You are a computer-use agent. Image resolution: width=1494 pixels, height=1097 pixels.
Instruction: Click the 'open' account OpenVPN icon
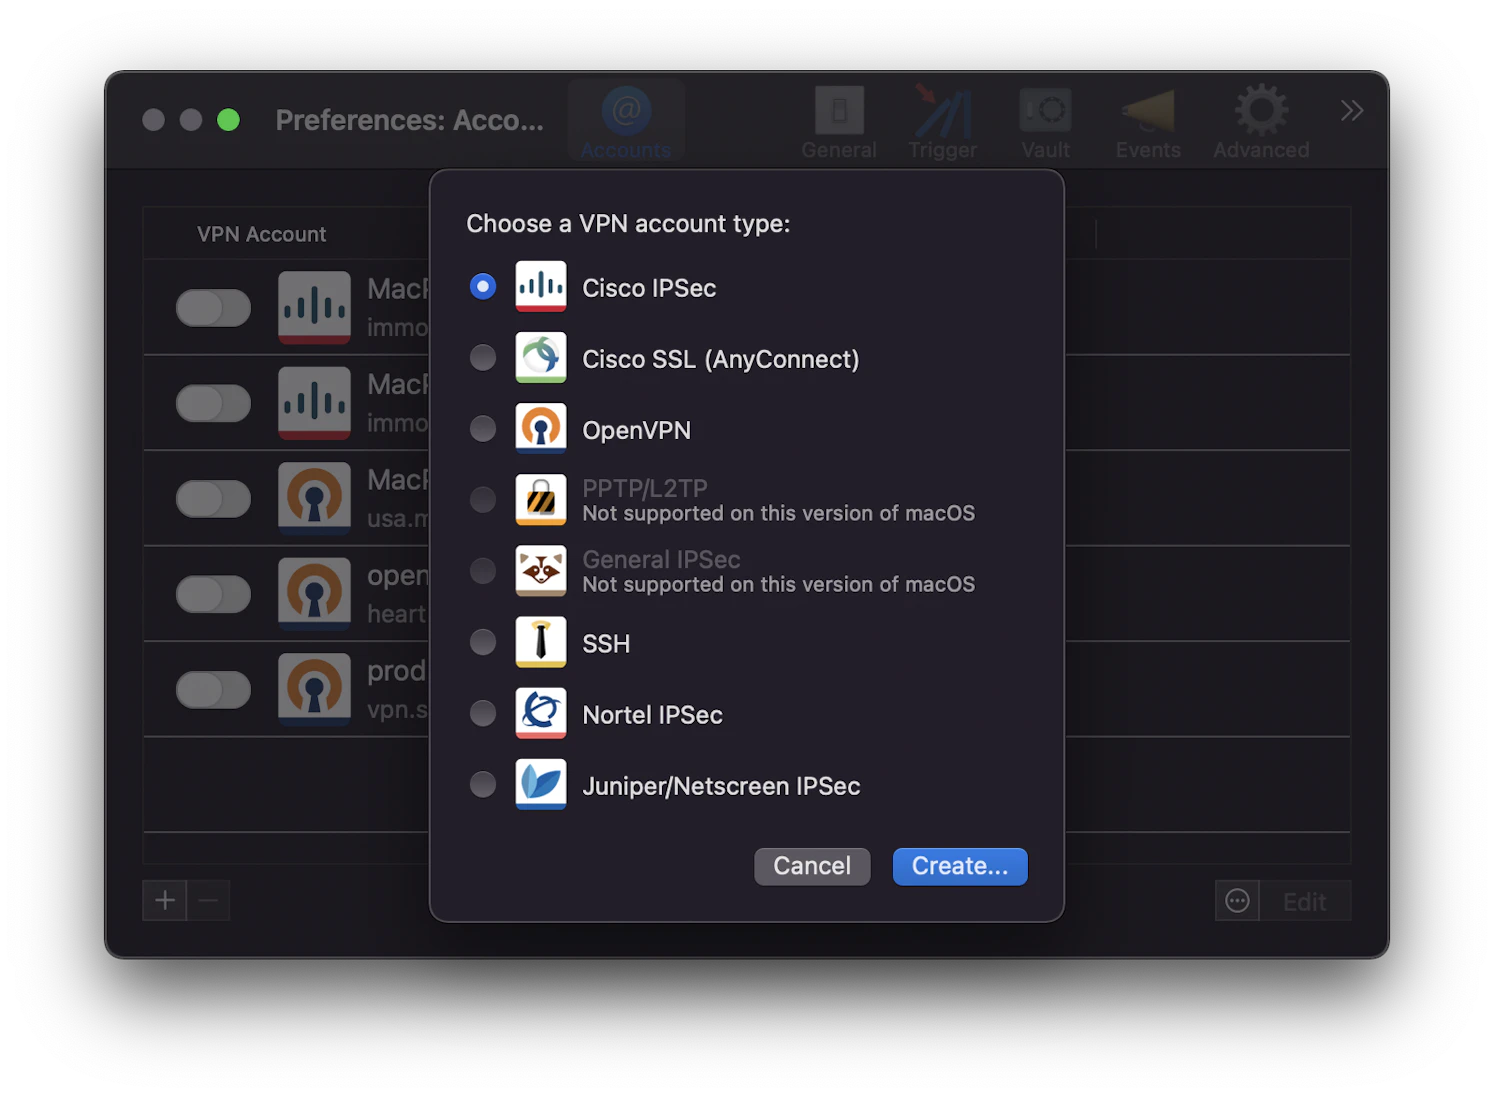point(314,594)
